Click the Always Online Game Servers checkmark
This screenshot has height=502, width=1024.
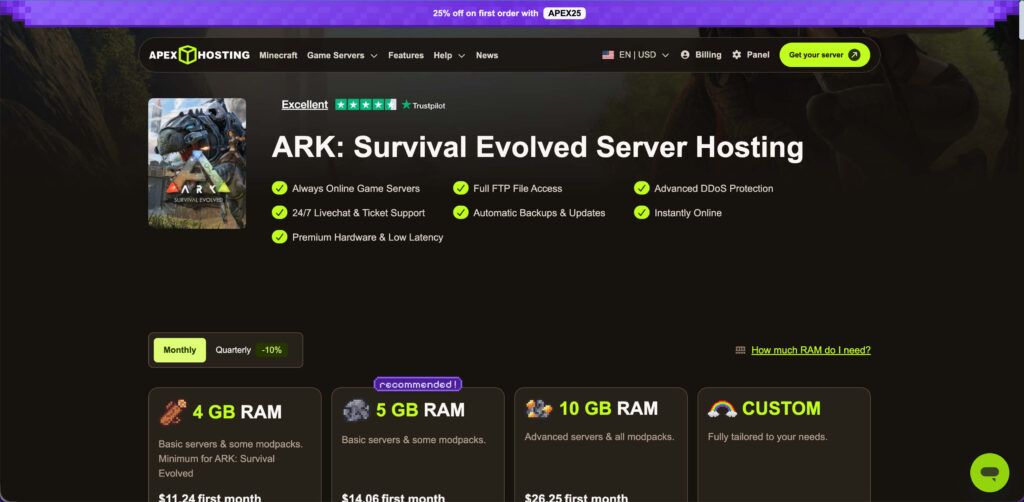tap(280, 188)
